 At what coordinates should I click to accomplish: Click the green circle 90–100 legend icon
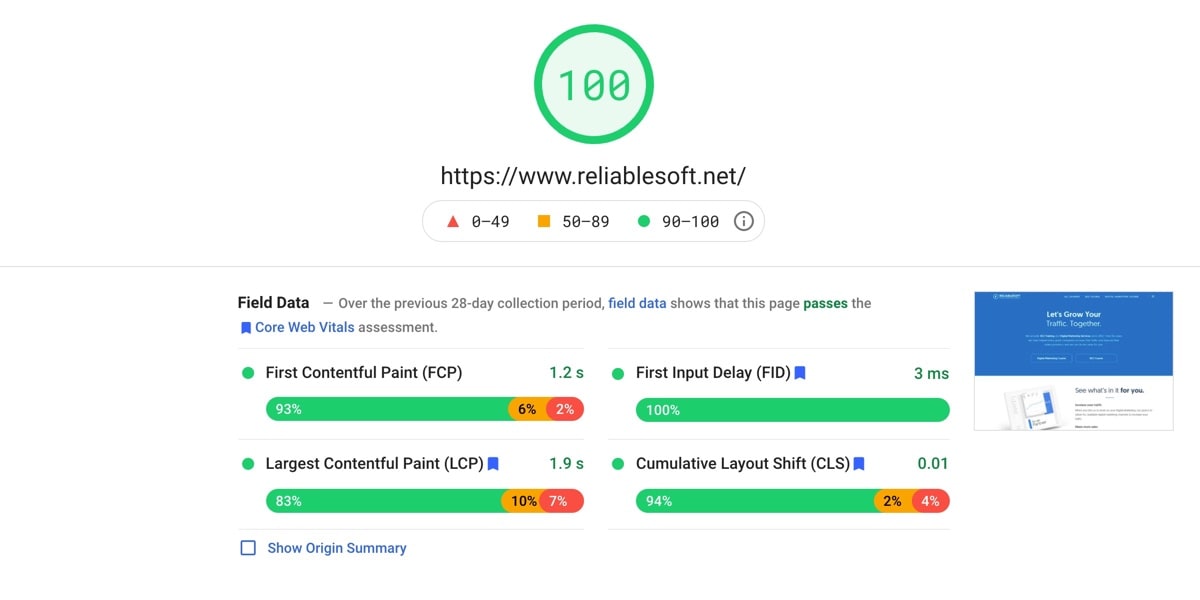point(644,222)
